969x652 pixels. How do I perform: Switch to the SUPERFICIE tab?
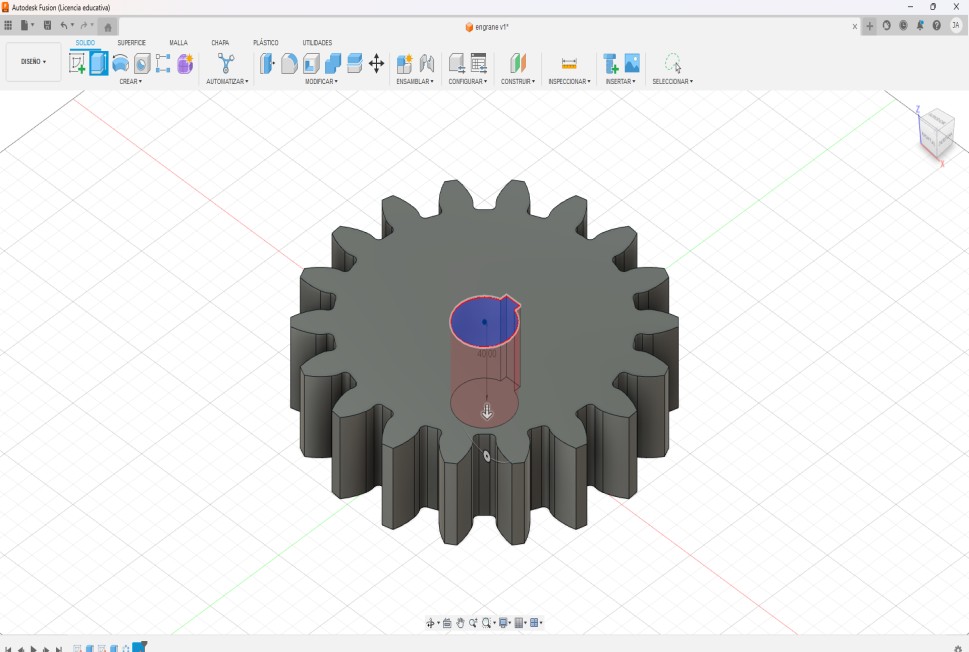point(132,43)
